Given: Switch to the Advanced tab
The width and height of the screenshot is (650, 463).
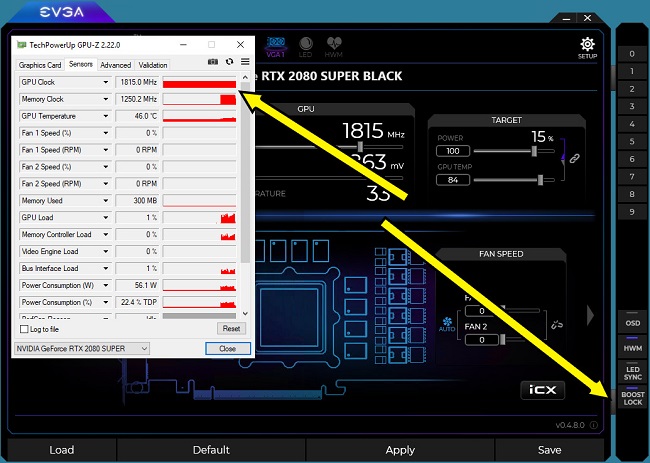Looking at the screenshot, I should coord(116,65).
